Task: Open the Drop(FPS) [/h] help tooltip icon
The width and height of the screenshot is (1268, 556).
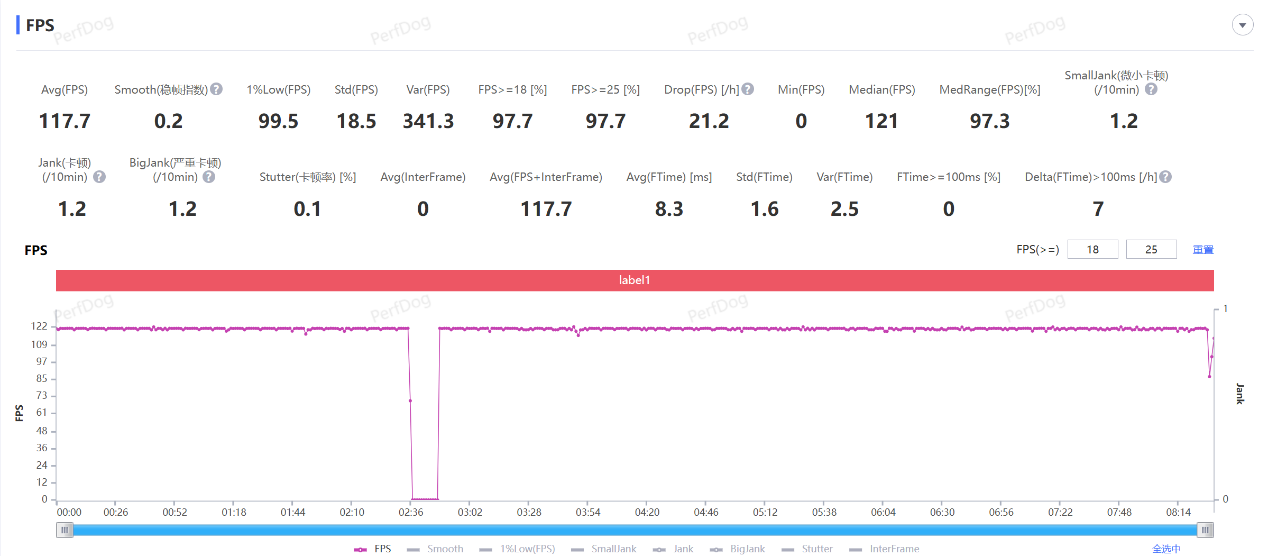Action: pyautogui.click(x=748, y=90)
